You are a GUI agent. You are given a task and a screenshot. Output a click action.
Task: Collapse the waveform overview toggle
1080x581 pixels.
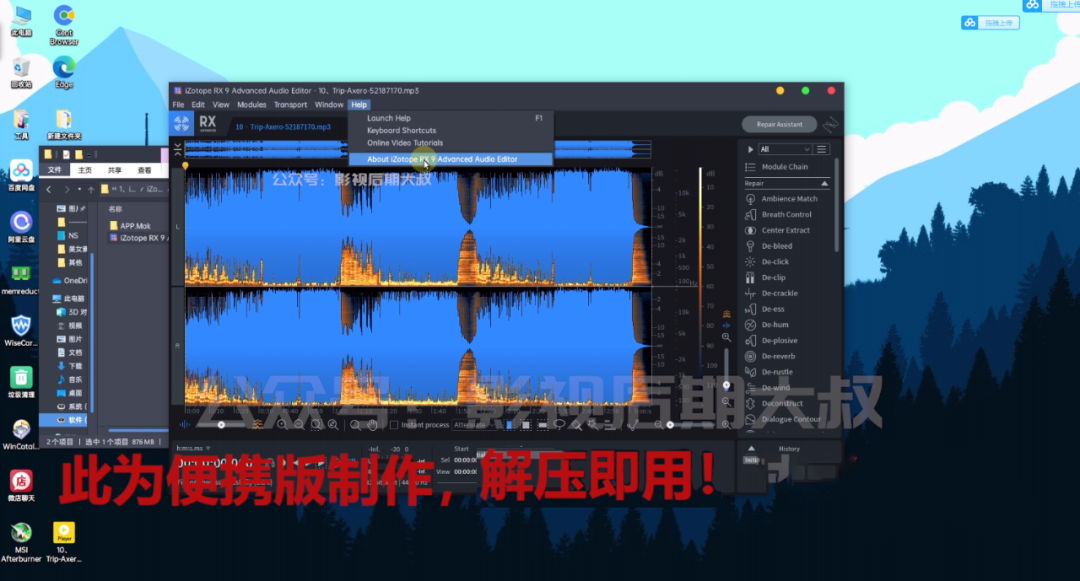point(178,149)
